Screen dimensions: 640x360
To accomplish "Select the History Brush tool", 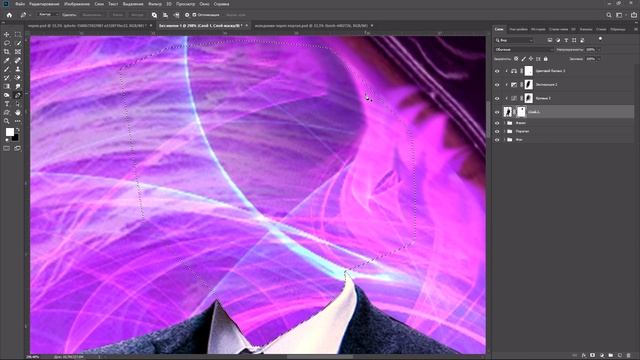I will click(7, 78).
